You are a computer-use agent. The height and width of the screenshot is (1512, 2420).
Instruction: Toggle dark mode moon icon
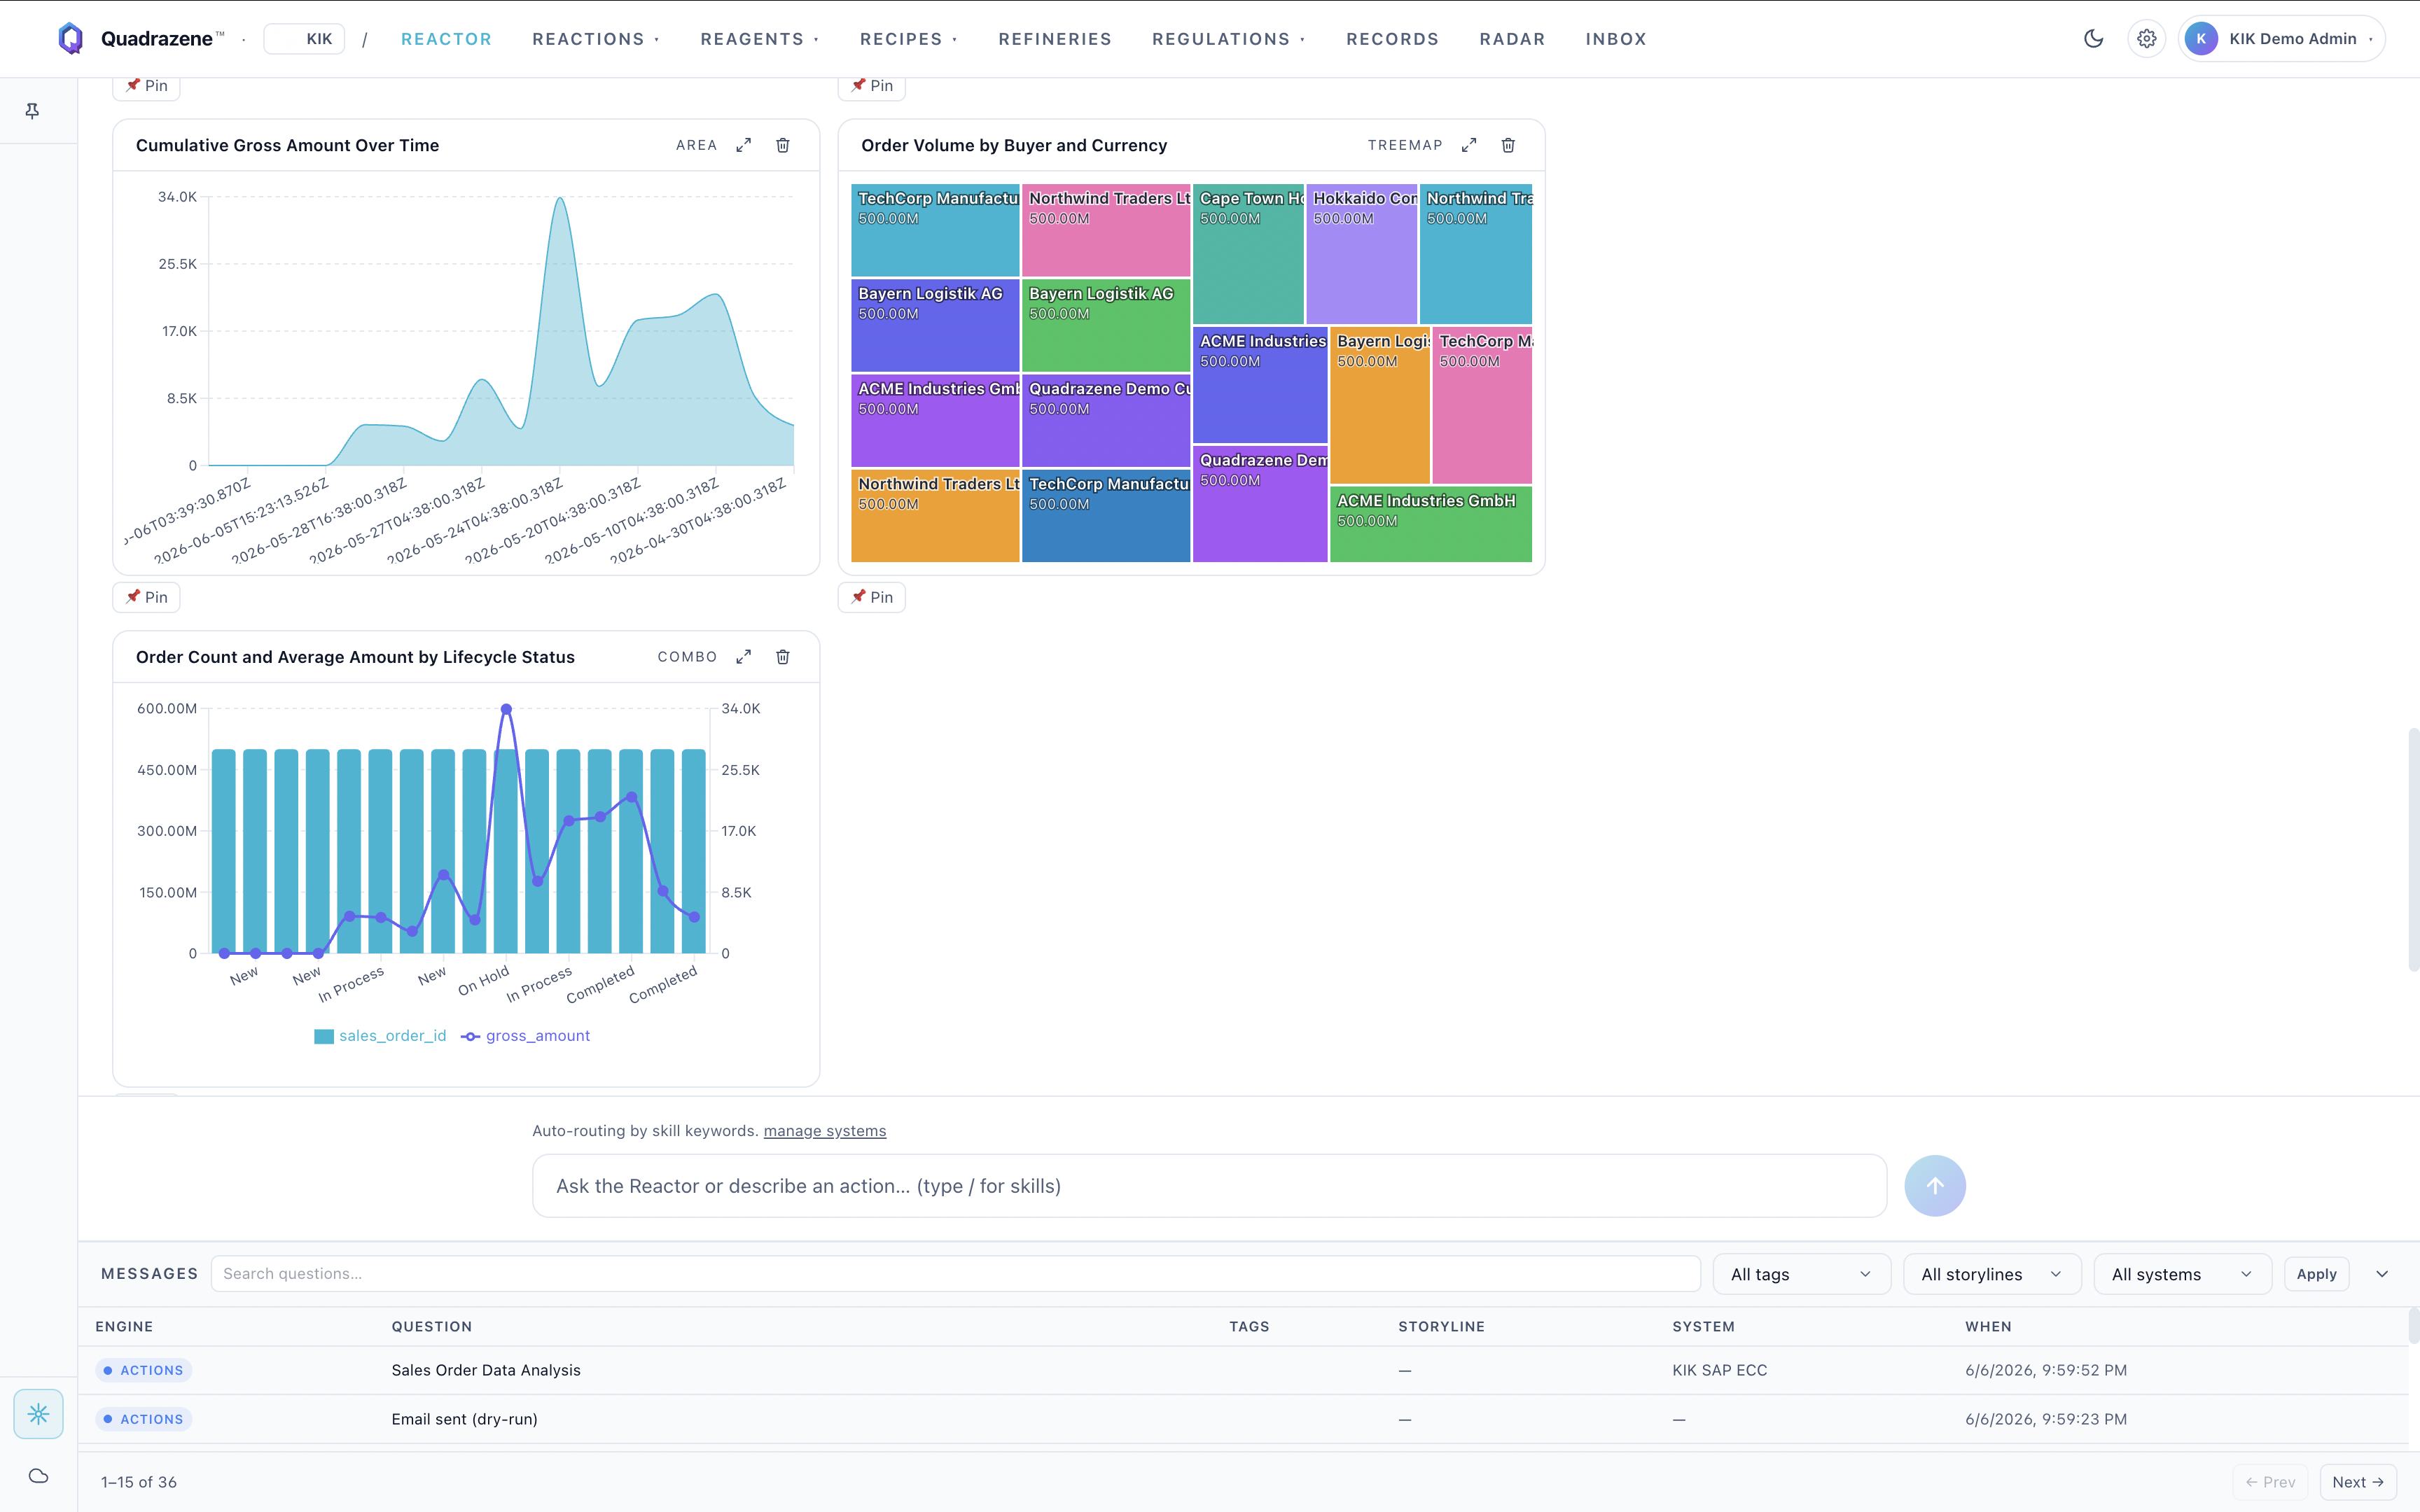tap(2093, 39)
